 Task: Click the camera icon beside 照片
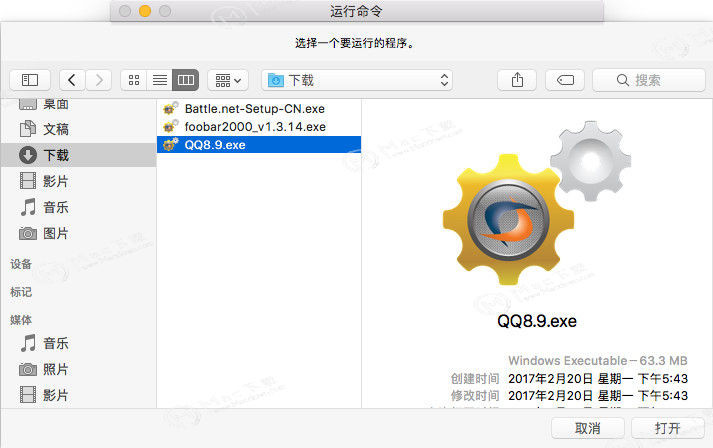coord(28,369)
